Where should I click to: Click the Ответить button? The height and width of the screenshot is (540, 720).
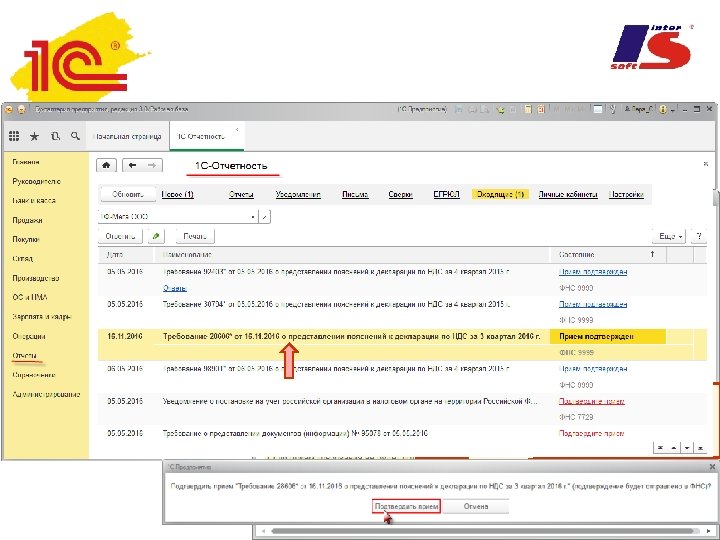120,236
